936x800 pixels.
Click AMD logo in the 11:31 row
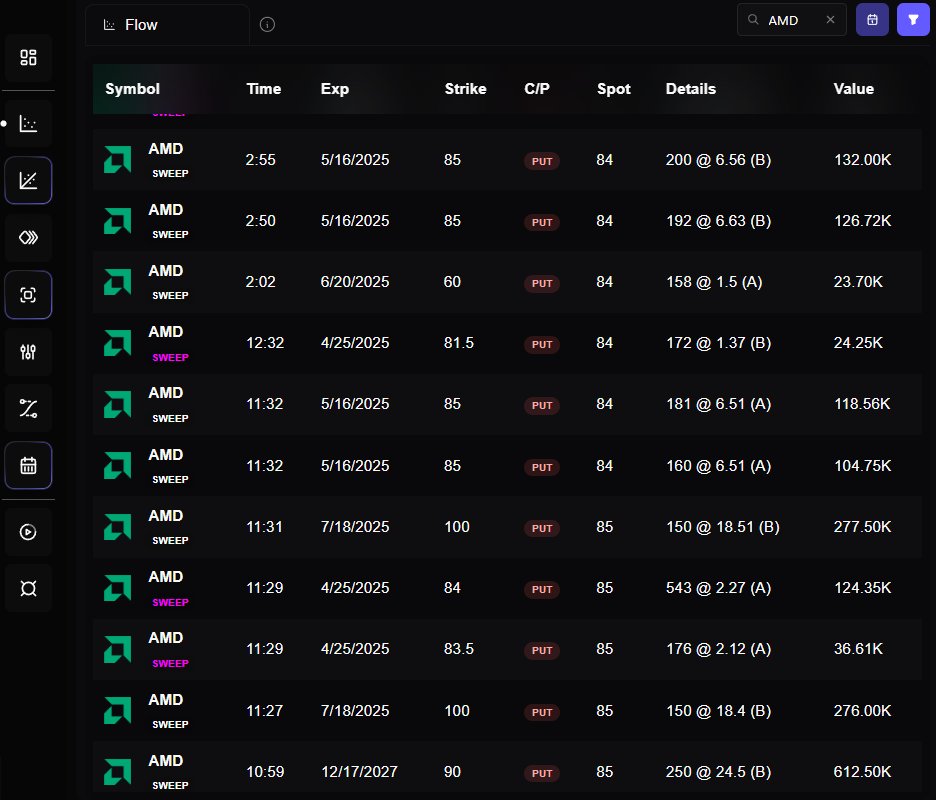click(118, 527)
